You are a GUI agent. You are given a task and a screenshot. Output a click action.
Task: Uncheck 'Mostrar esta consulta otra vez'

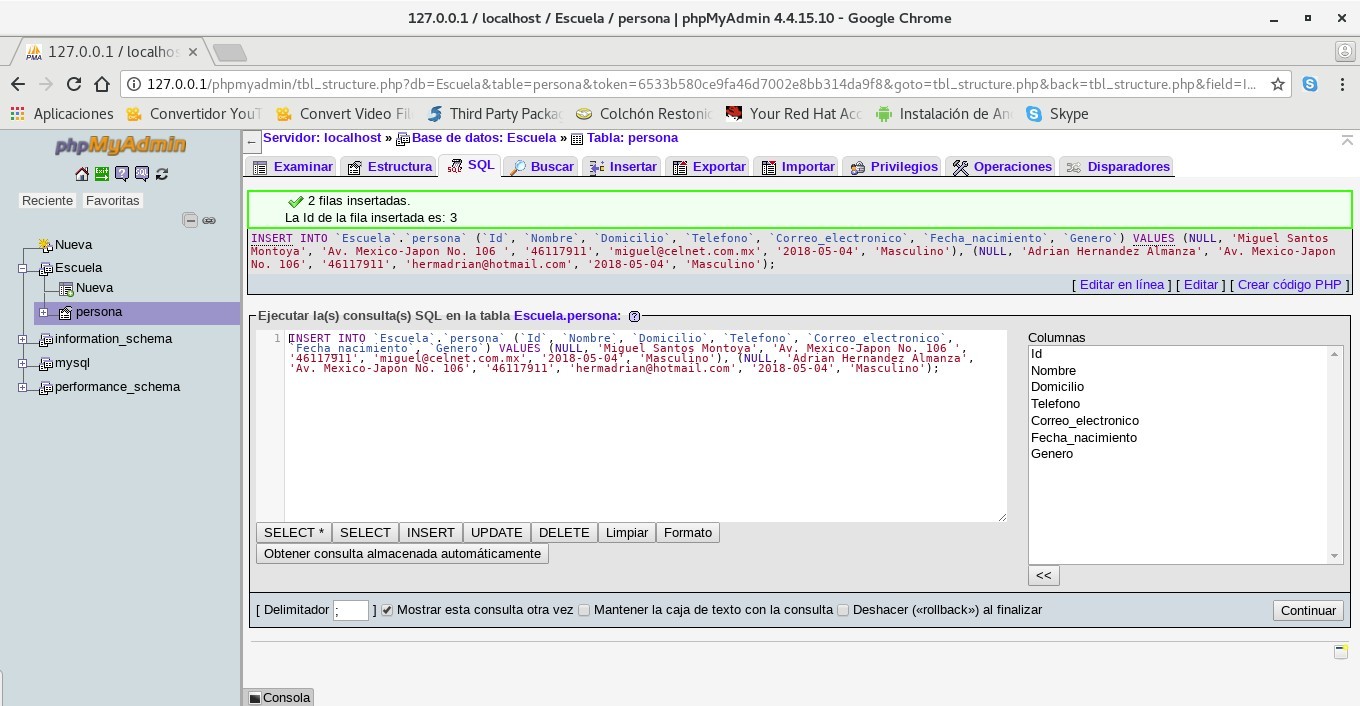[x=387, y=610]
